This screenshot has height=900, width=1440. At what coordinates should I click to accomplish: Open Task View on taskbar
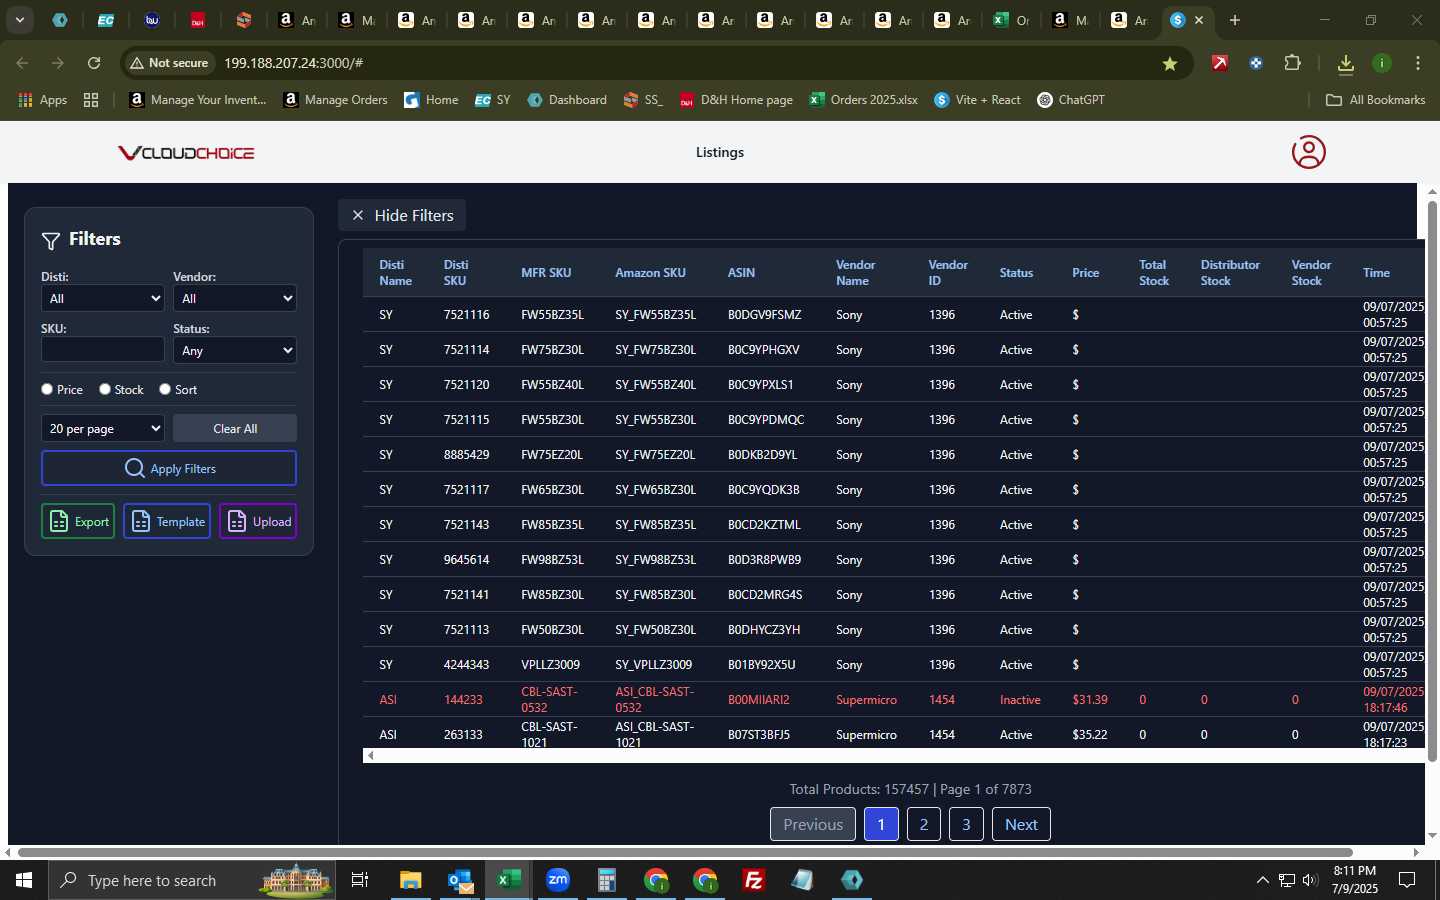click(360, 880)
